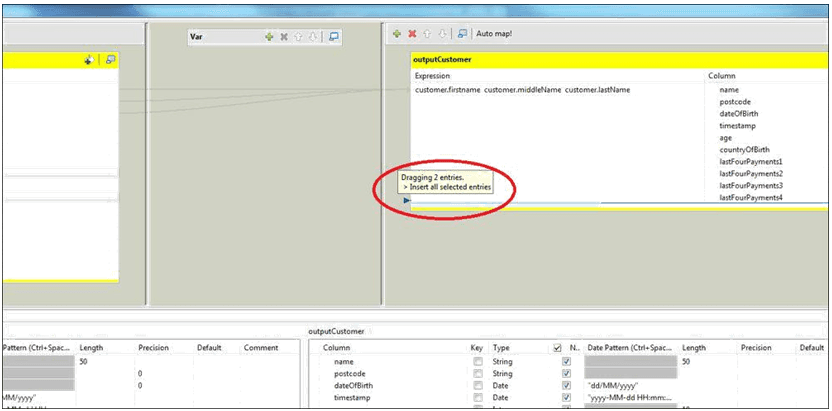Add a variable with the Var plus icon
This screenshot has height=411, width=832.
(269, 36)
